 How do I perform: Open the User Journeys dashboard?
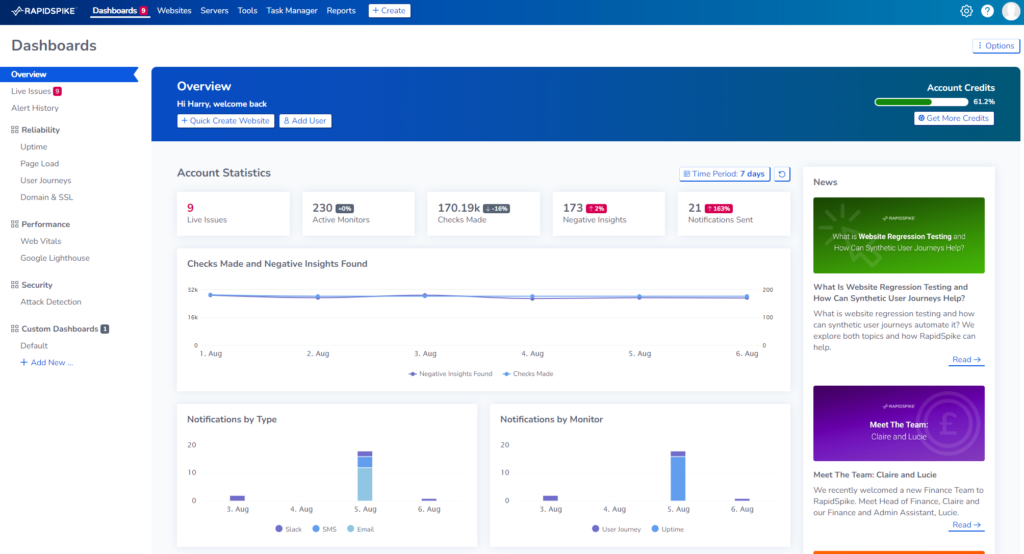(x=46, y=180)
